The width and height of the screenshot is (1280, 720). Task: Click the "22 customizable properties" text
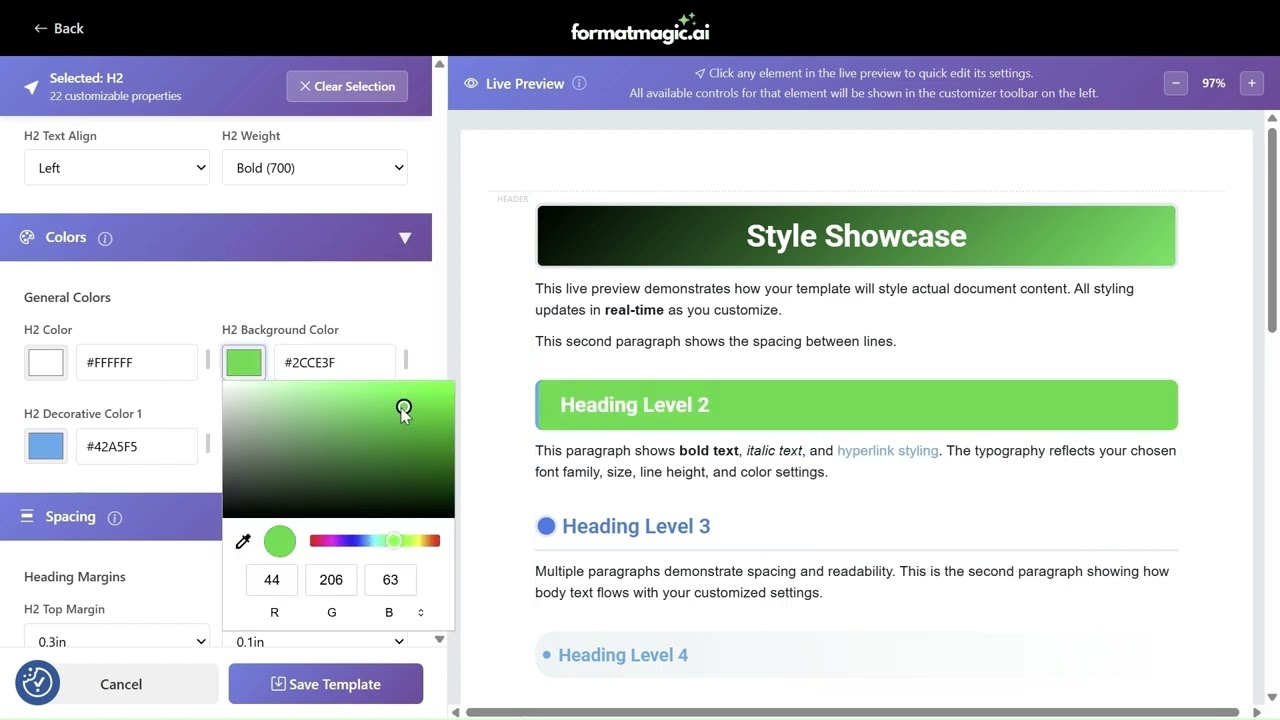(x=116, y=96)
